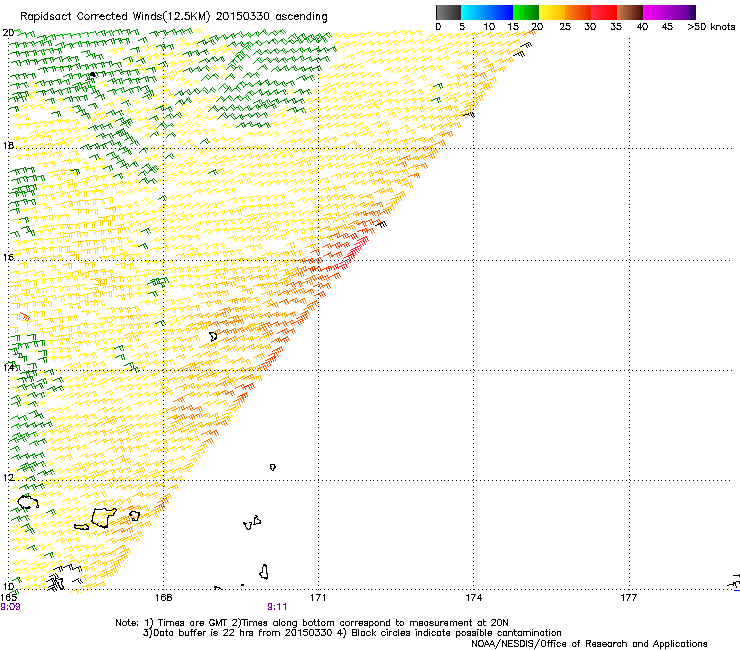Click the tiny island outline near 12.2N 170E
The height and width of the screenshot is (650, 740).
[x=273, y=467]
